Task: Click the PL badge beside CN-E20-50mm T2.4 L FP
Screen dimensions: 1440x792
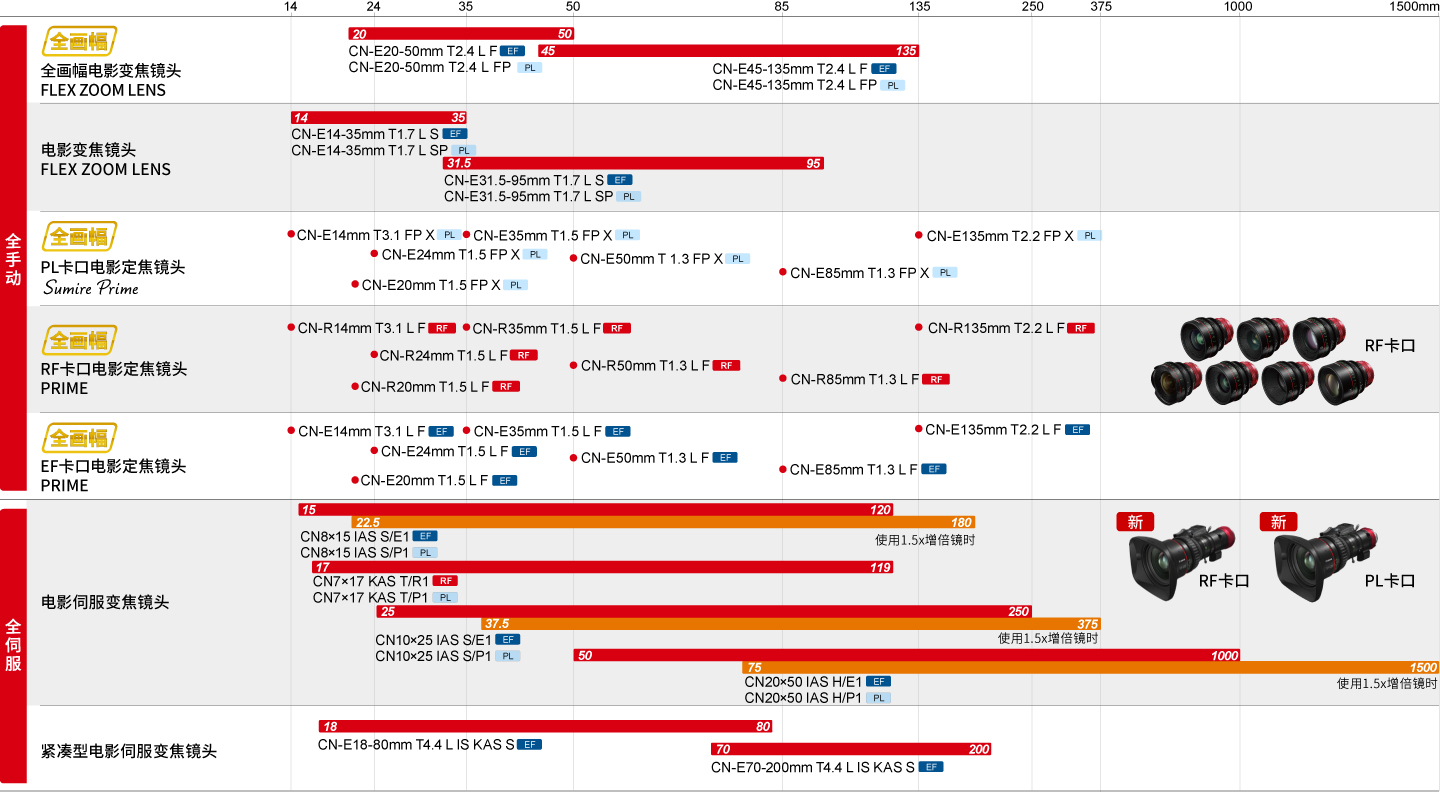Action: [x=530, y=68]
